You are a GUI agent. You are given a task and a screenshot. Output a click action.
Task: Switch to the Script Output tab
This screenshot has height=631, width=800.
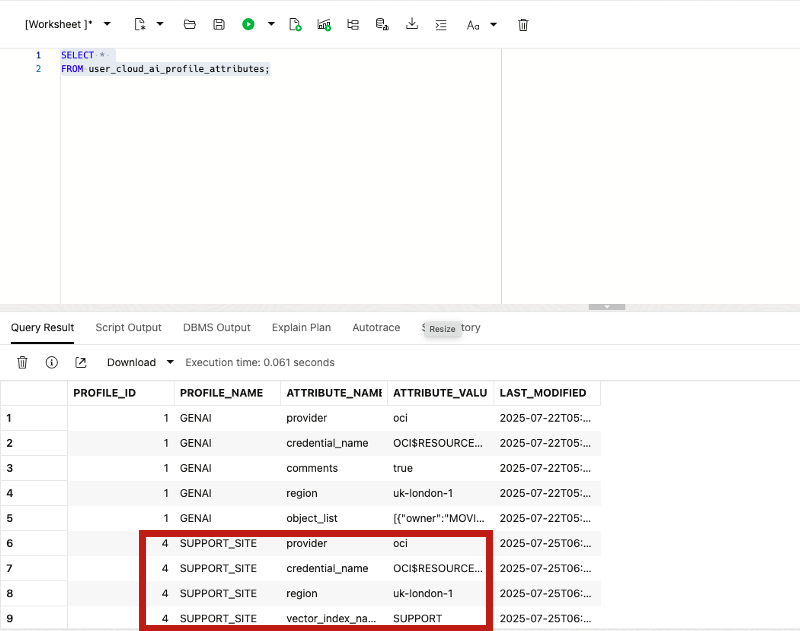click(x=128, y=327)
